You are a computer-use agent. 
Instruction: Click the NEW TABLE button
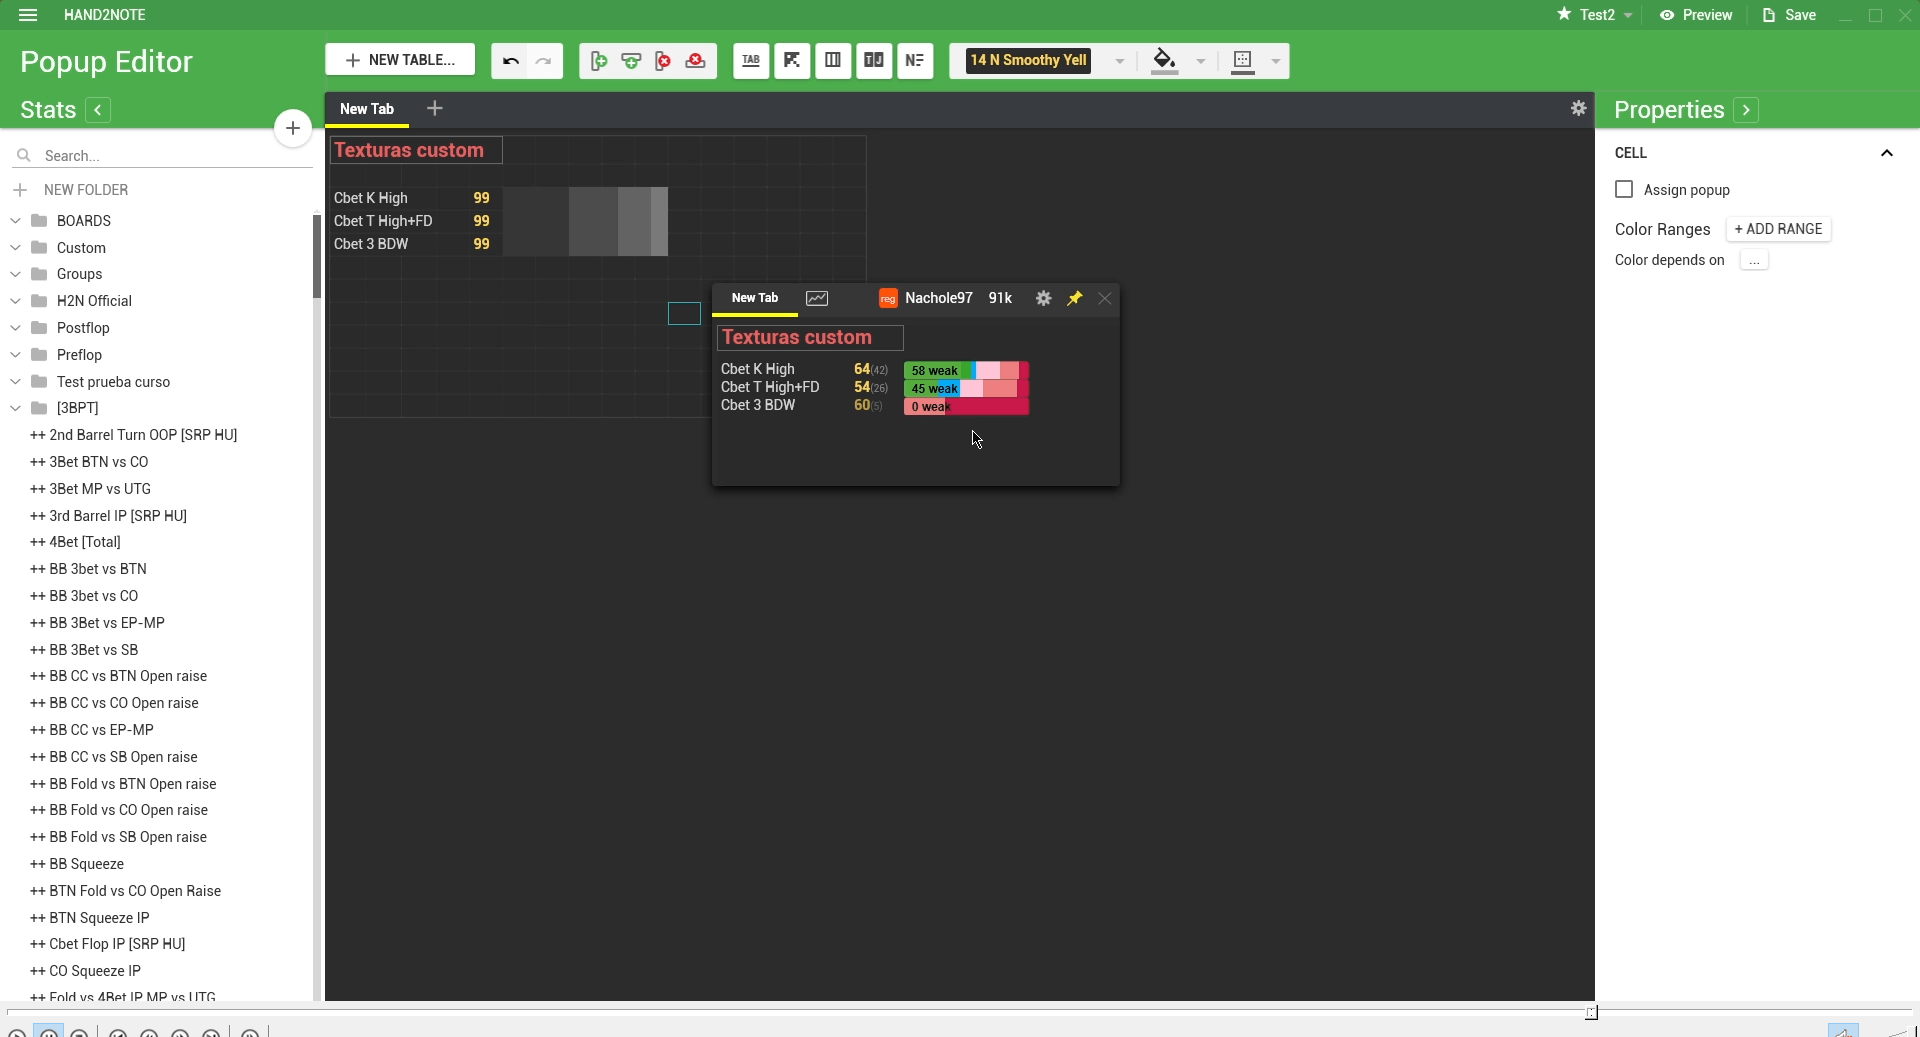point(400,60)
